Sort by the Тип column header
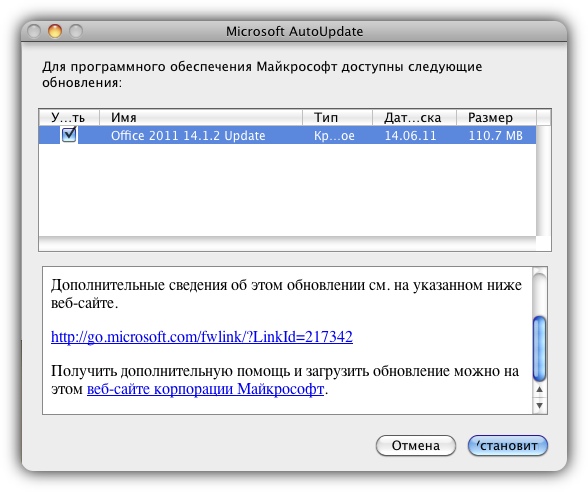 [338, 118]
